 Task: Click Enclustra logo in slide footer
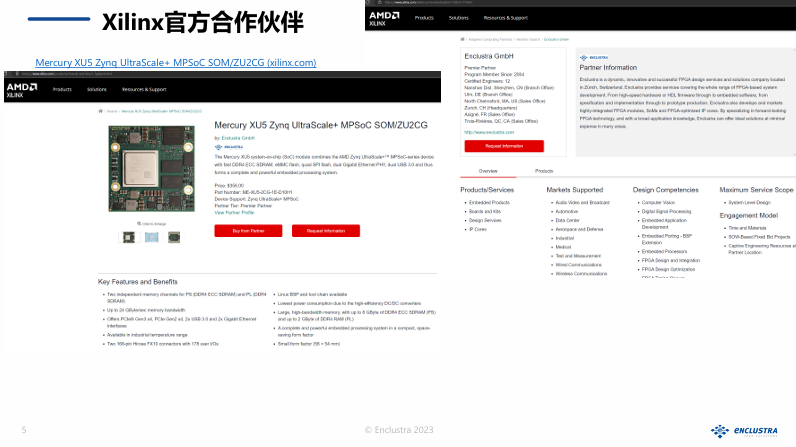(x=744, y=431)
